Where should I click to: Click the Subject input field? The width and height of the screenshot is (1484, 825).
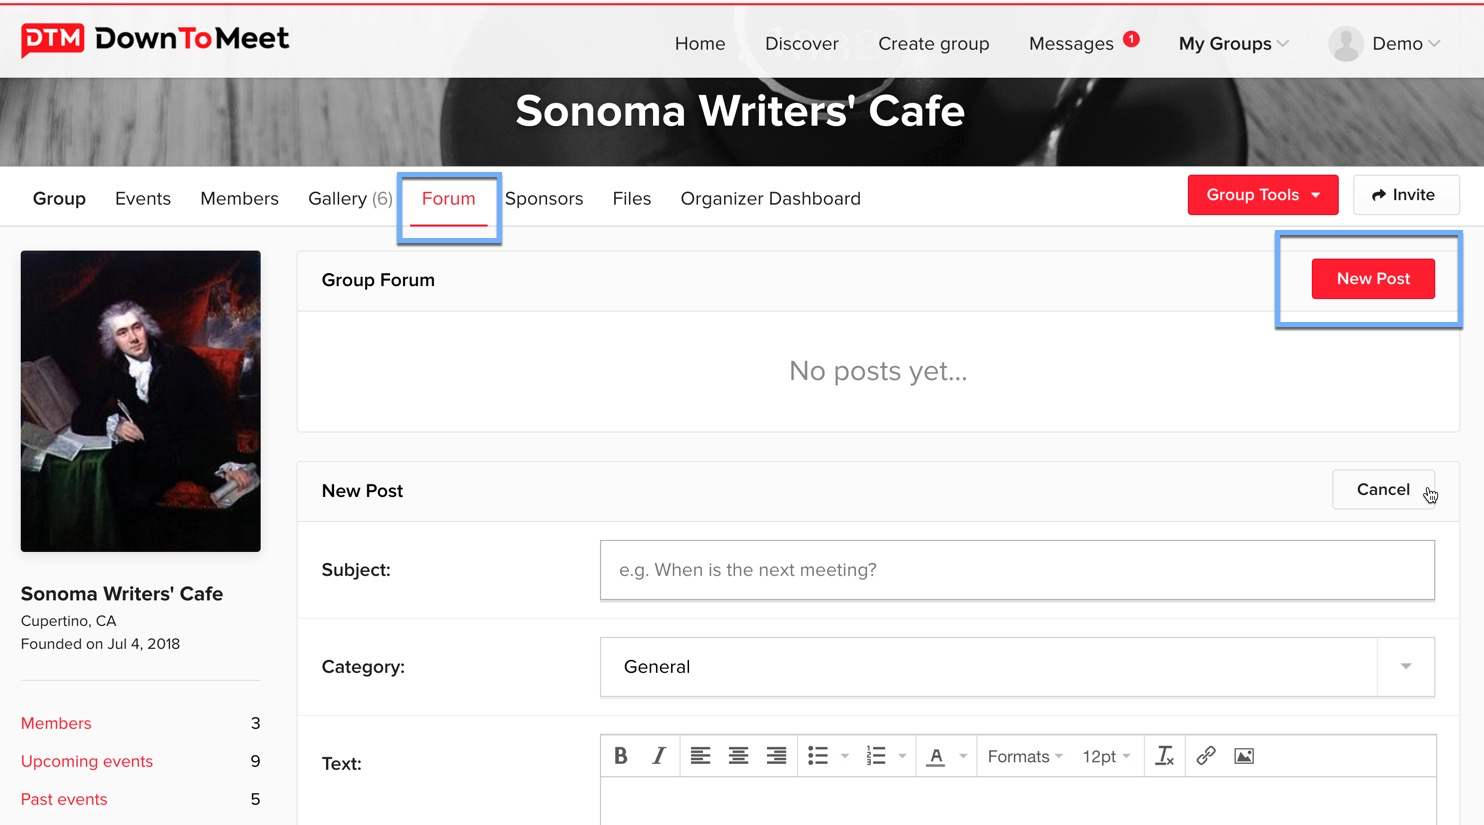click(x=1016, y=570)
